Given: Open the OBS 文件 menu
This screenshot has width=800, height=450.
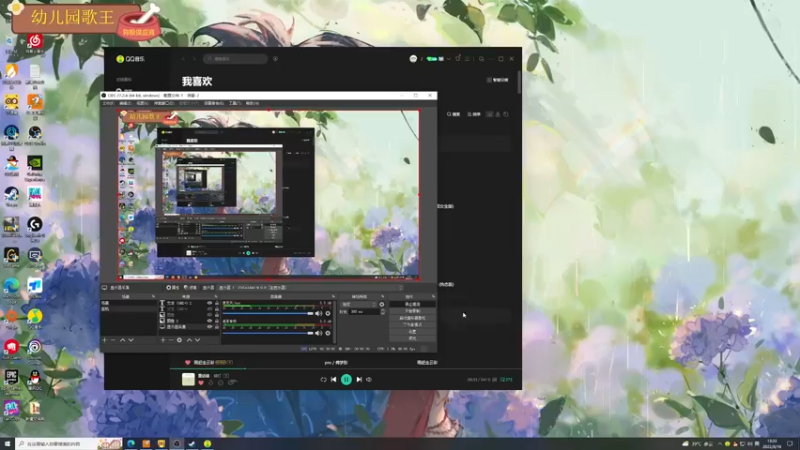Looking at the screenshot, I should (x=108, y=103).
